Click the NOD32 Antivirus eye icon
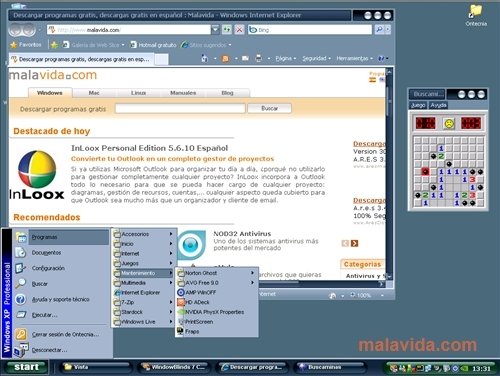The height and width of the screenshot is (376, 500). [x=191, y=245]
